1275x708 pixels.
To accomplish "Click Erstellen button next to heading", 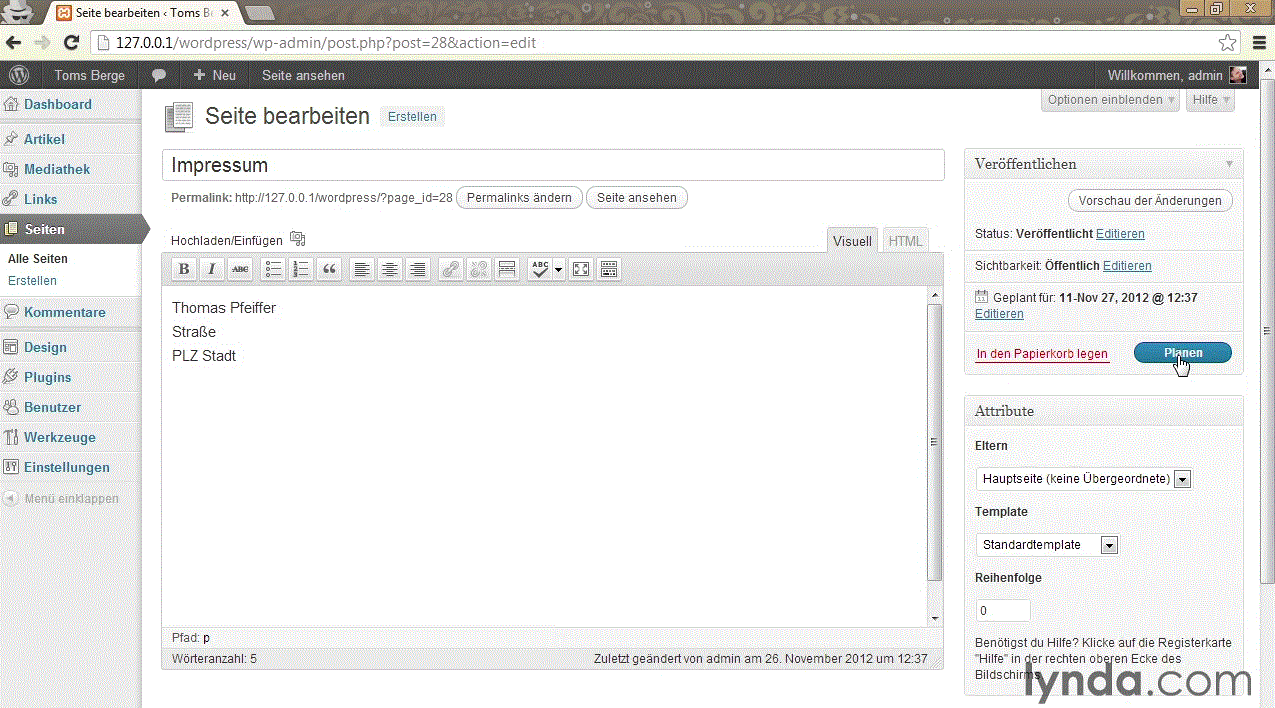I will (413, 117).
